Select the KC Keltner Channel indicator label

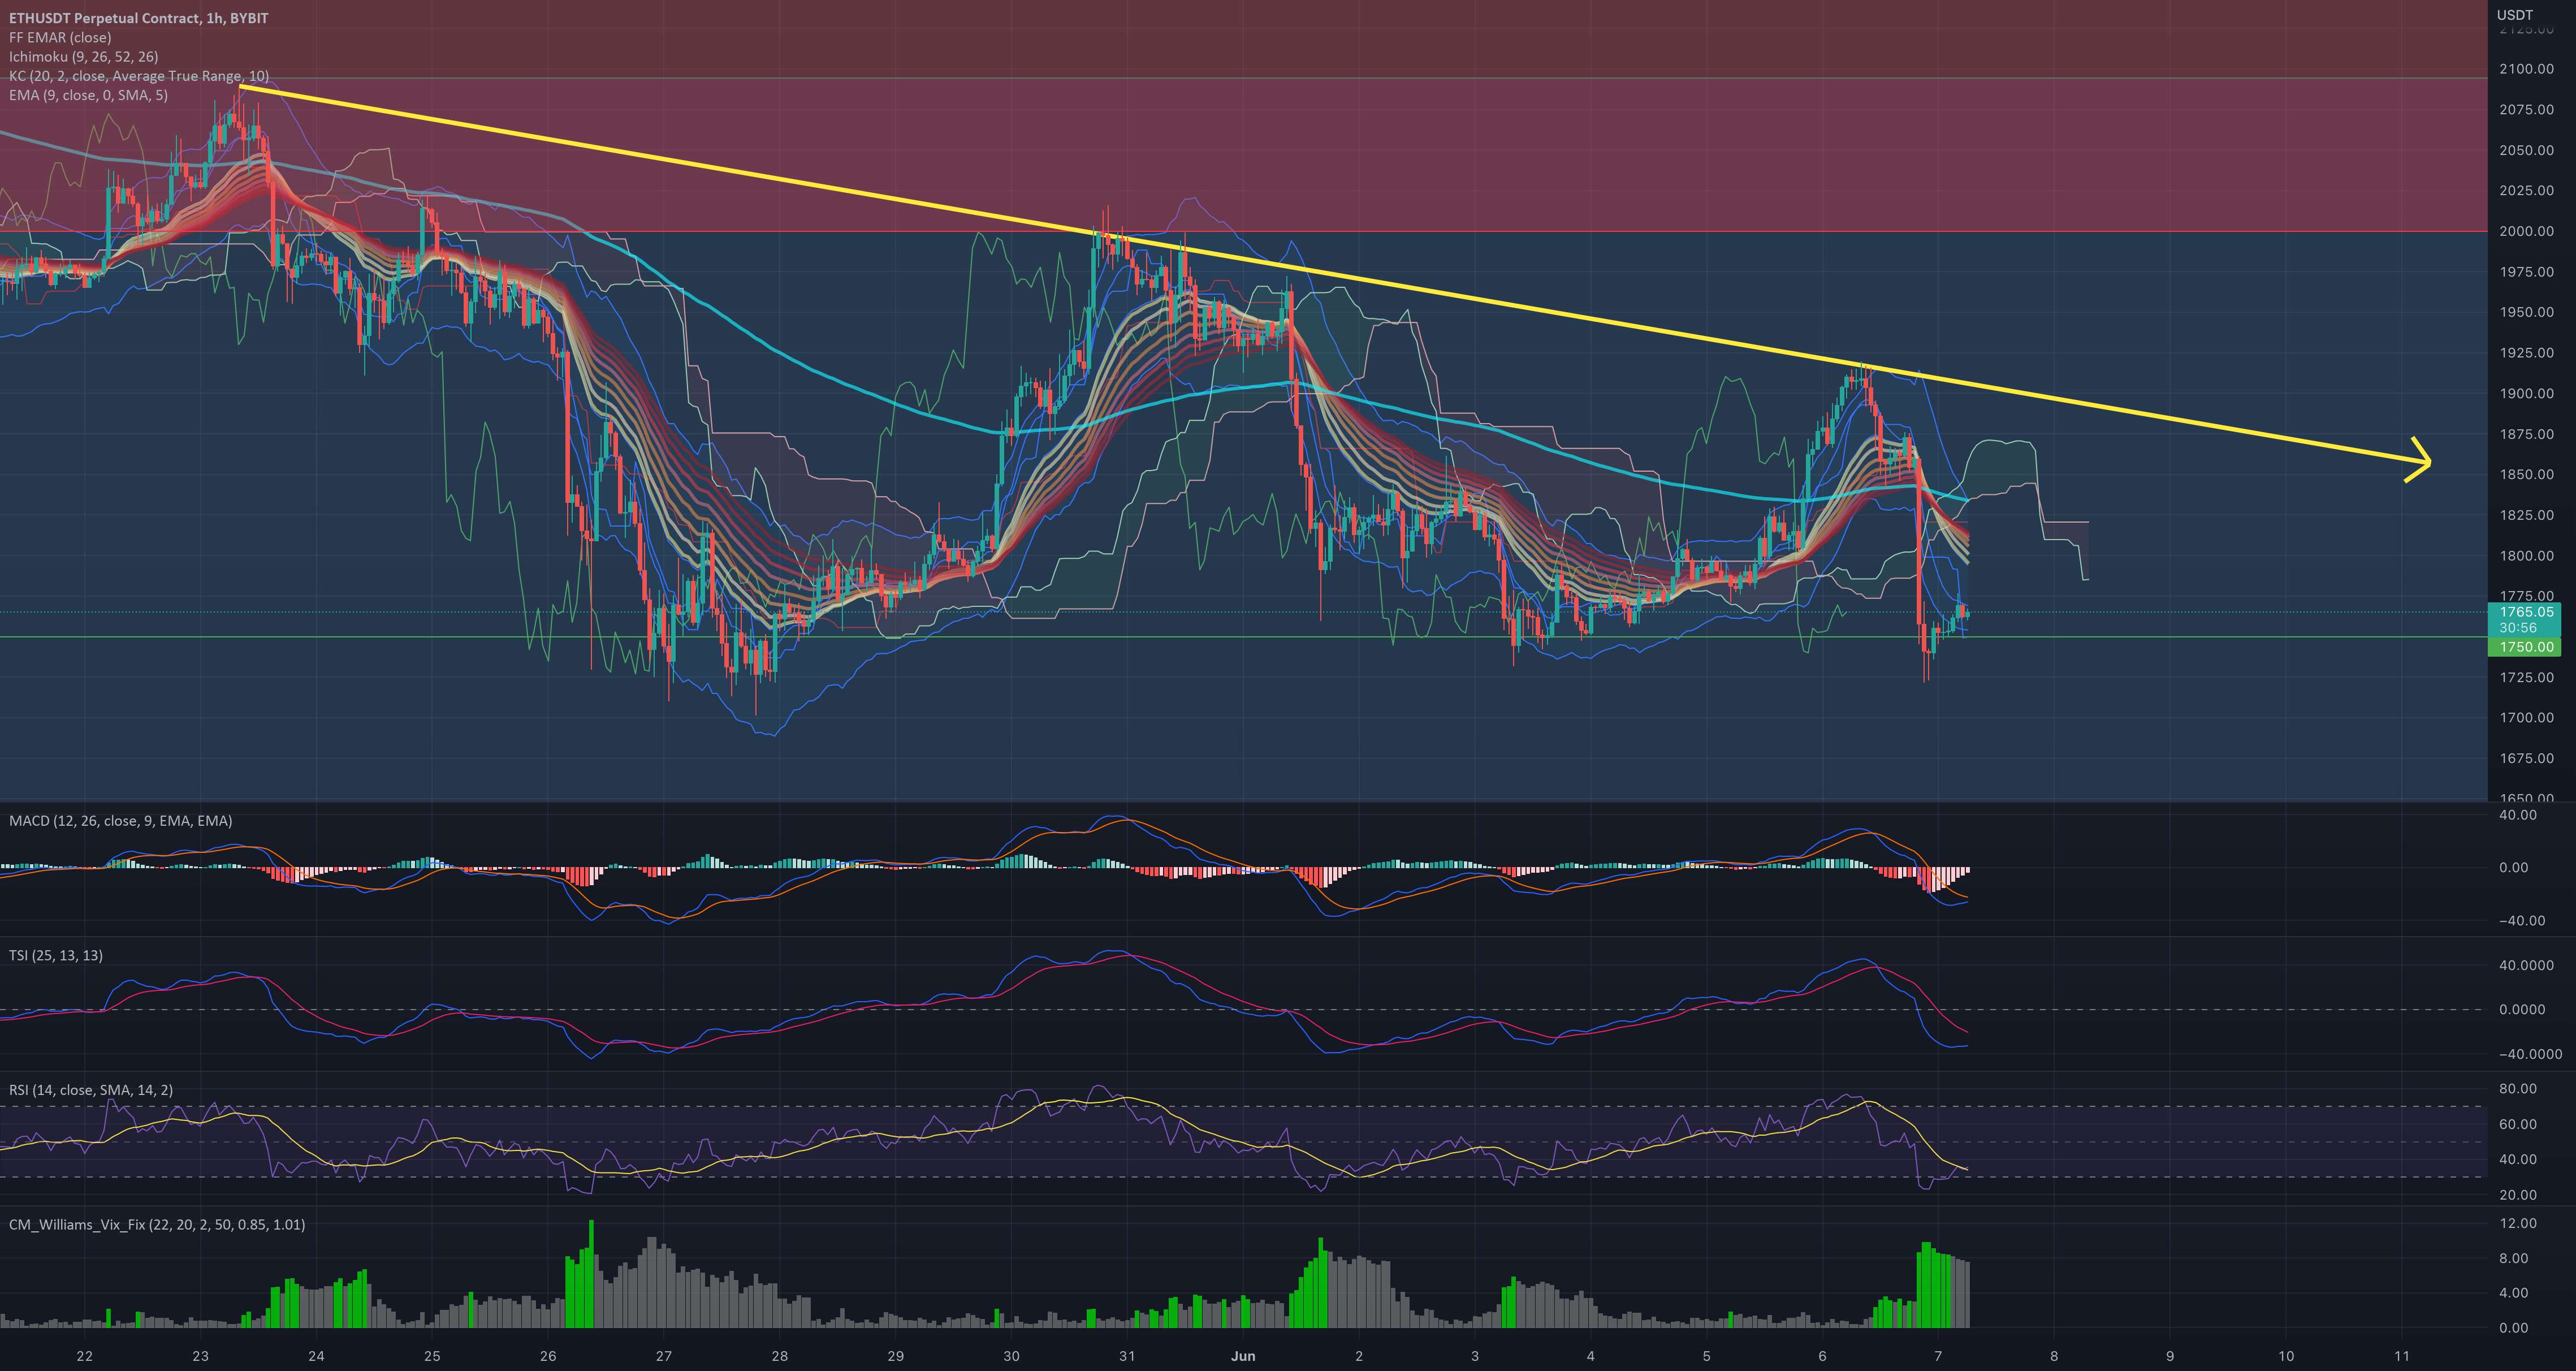[x=138, y=76]
